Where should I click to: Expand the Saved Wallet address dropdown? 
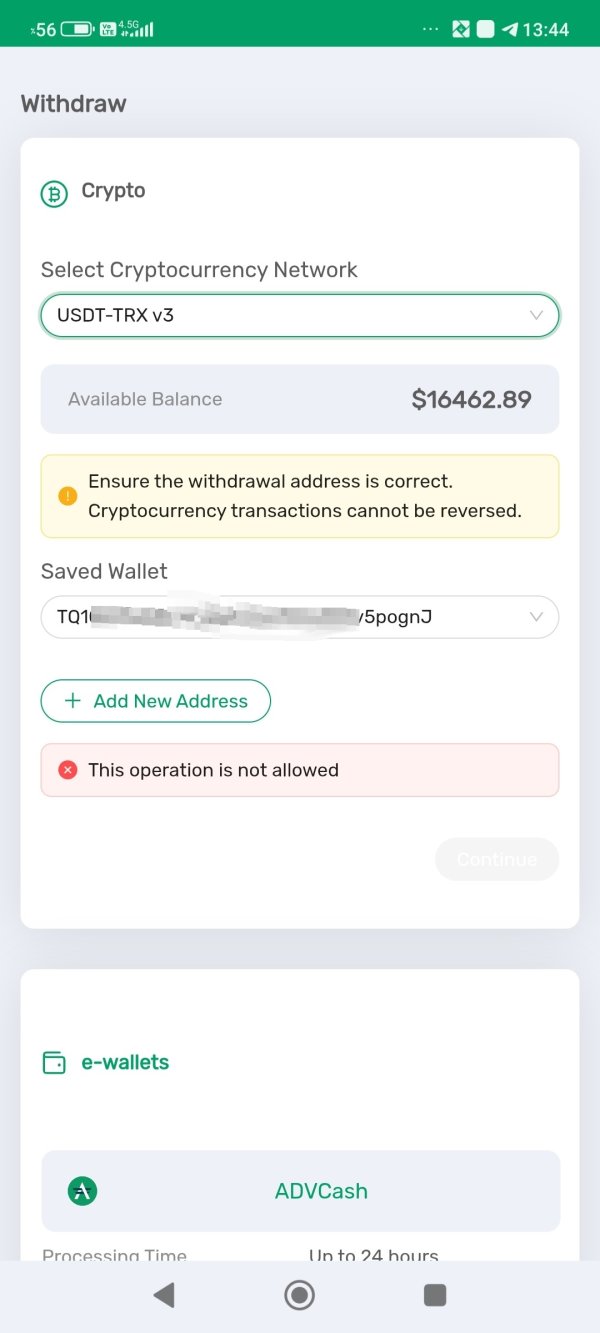(x=300, y=617)
